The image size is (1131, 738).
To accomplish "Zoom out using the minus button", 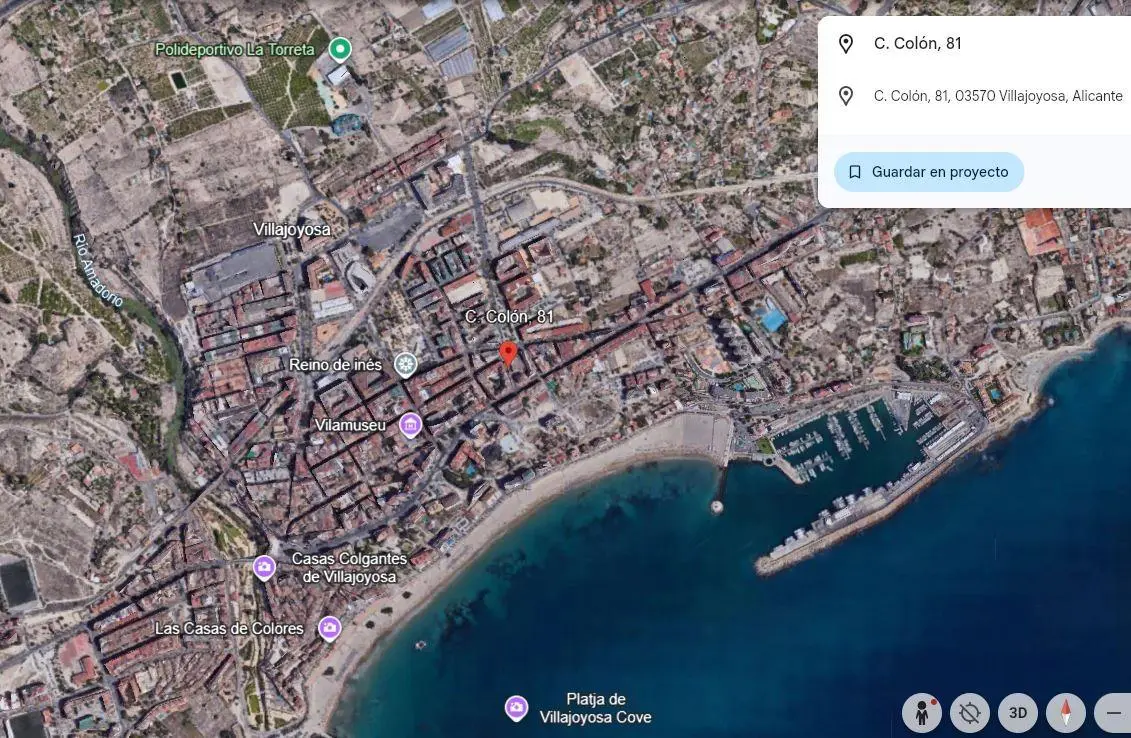I will [1113, 713].
